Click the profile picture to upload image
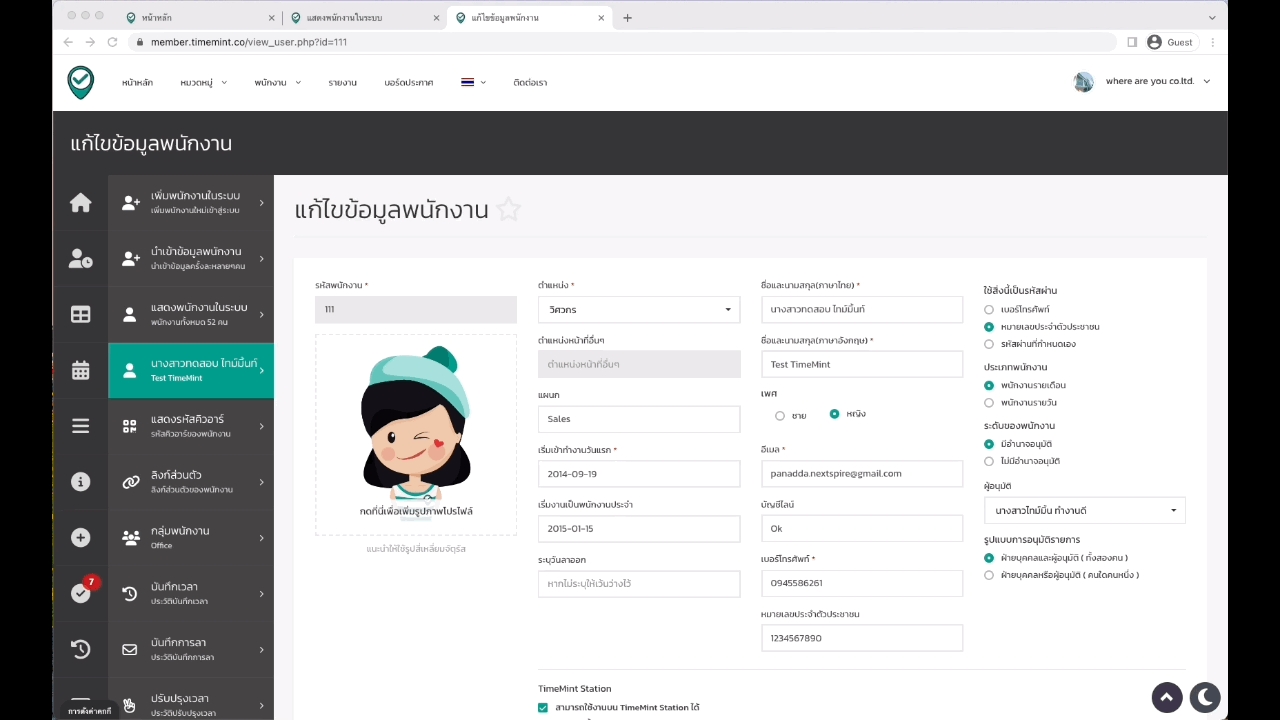The image size is (1280, 720). tap(416, 430)
